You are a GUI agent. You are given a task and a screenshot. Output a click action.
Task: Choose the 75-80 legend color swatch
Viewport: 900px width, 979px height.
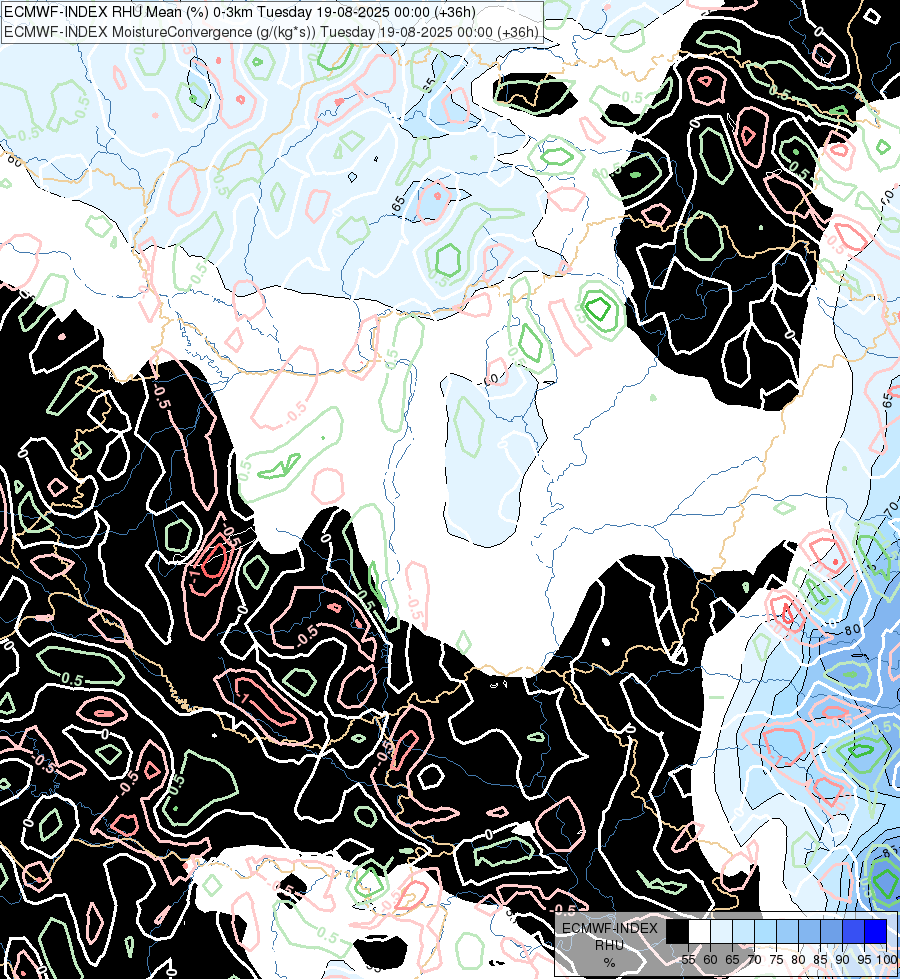788,931
